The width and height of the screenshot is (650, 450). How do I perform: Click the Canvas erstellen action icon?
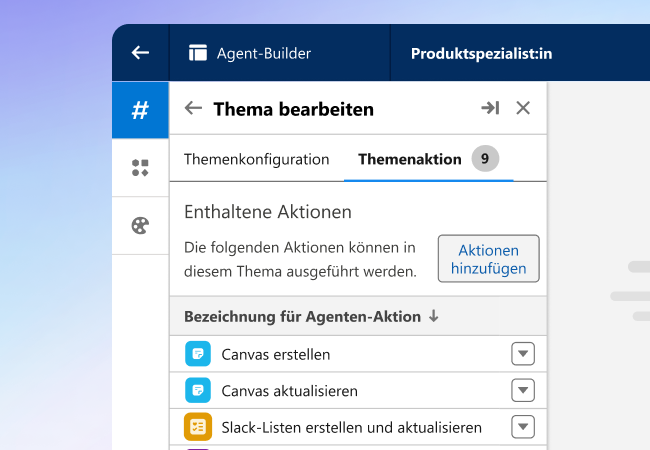[x=198, y=354]
